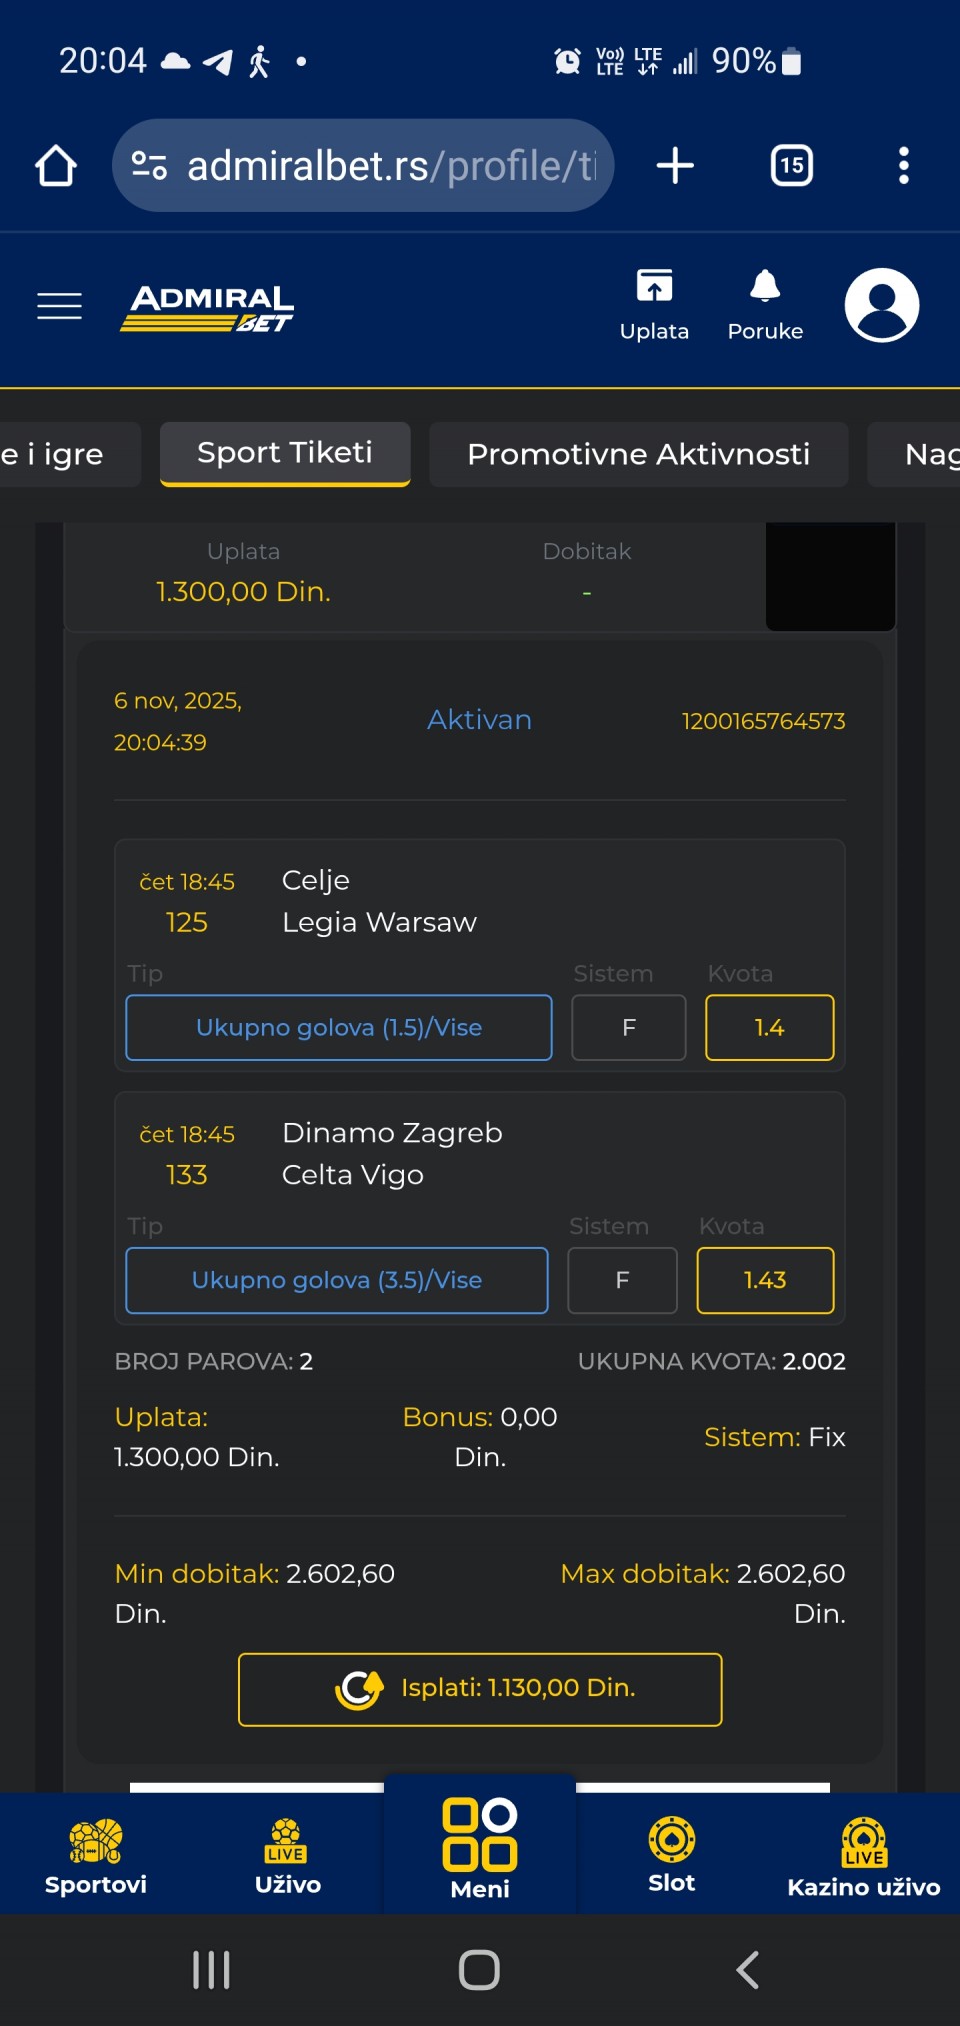Show the open tabs switcher
Image resolution: width=960 pixels, height=2026 pixels.
point(791,166)
